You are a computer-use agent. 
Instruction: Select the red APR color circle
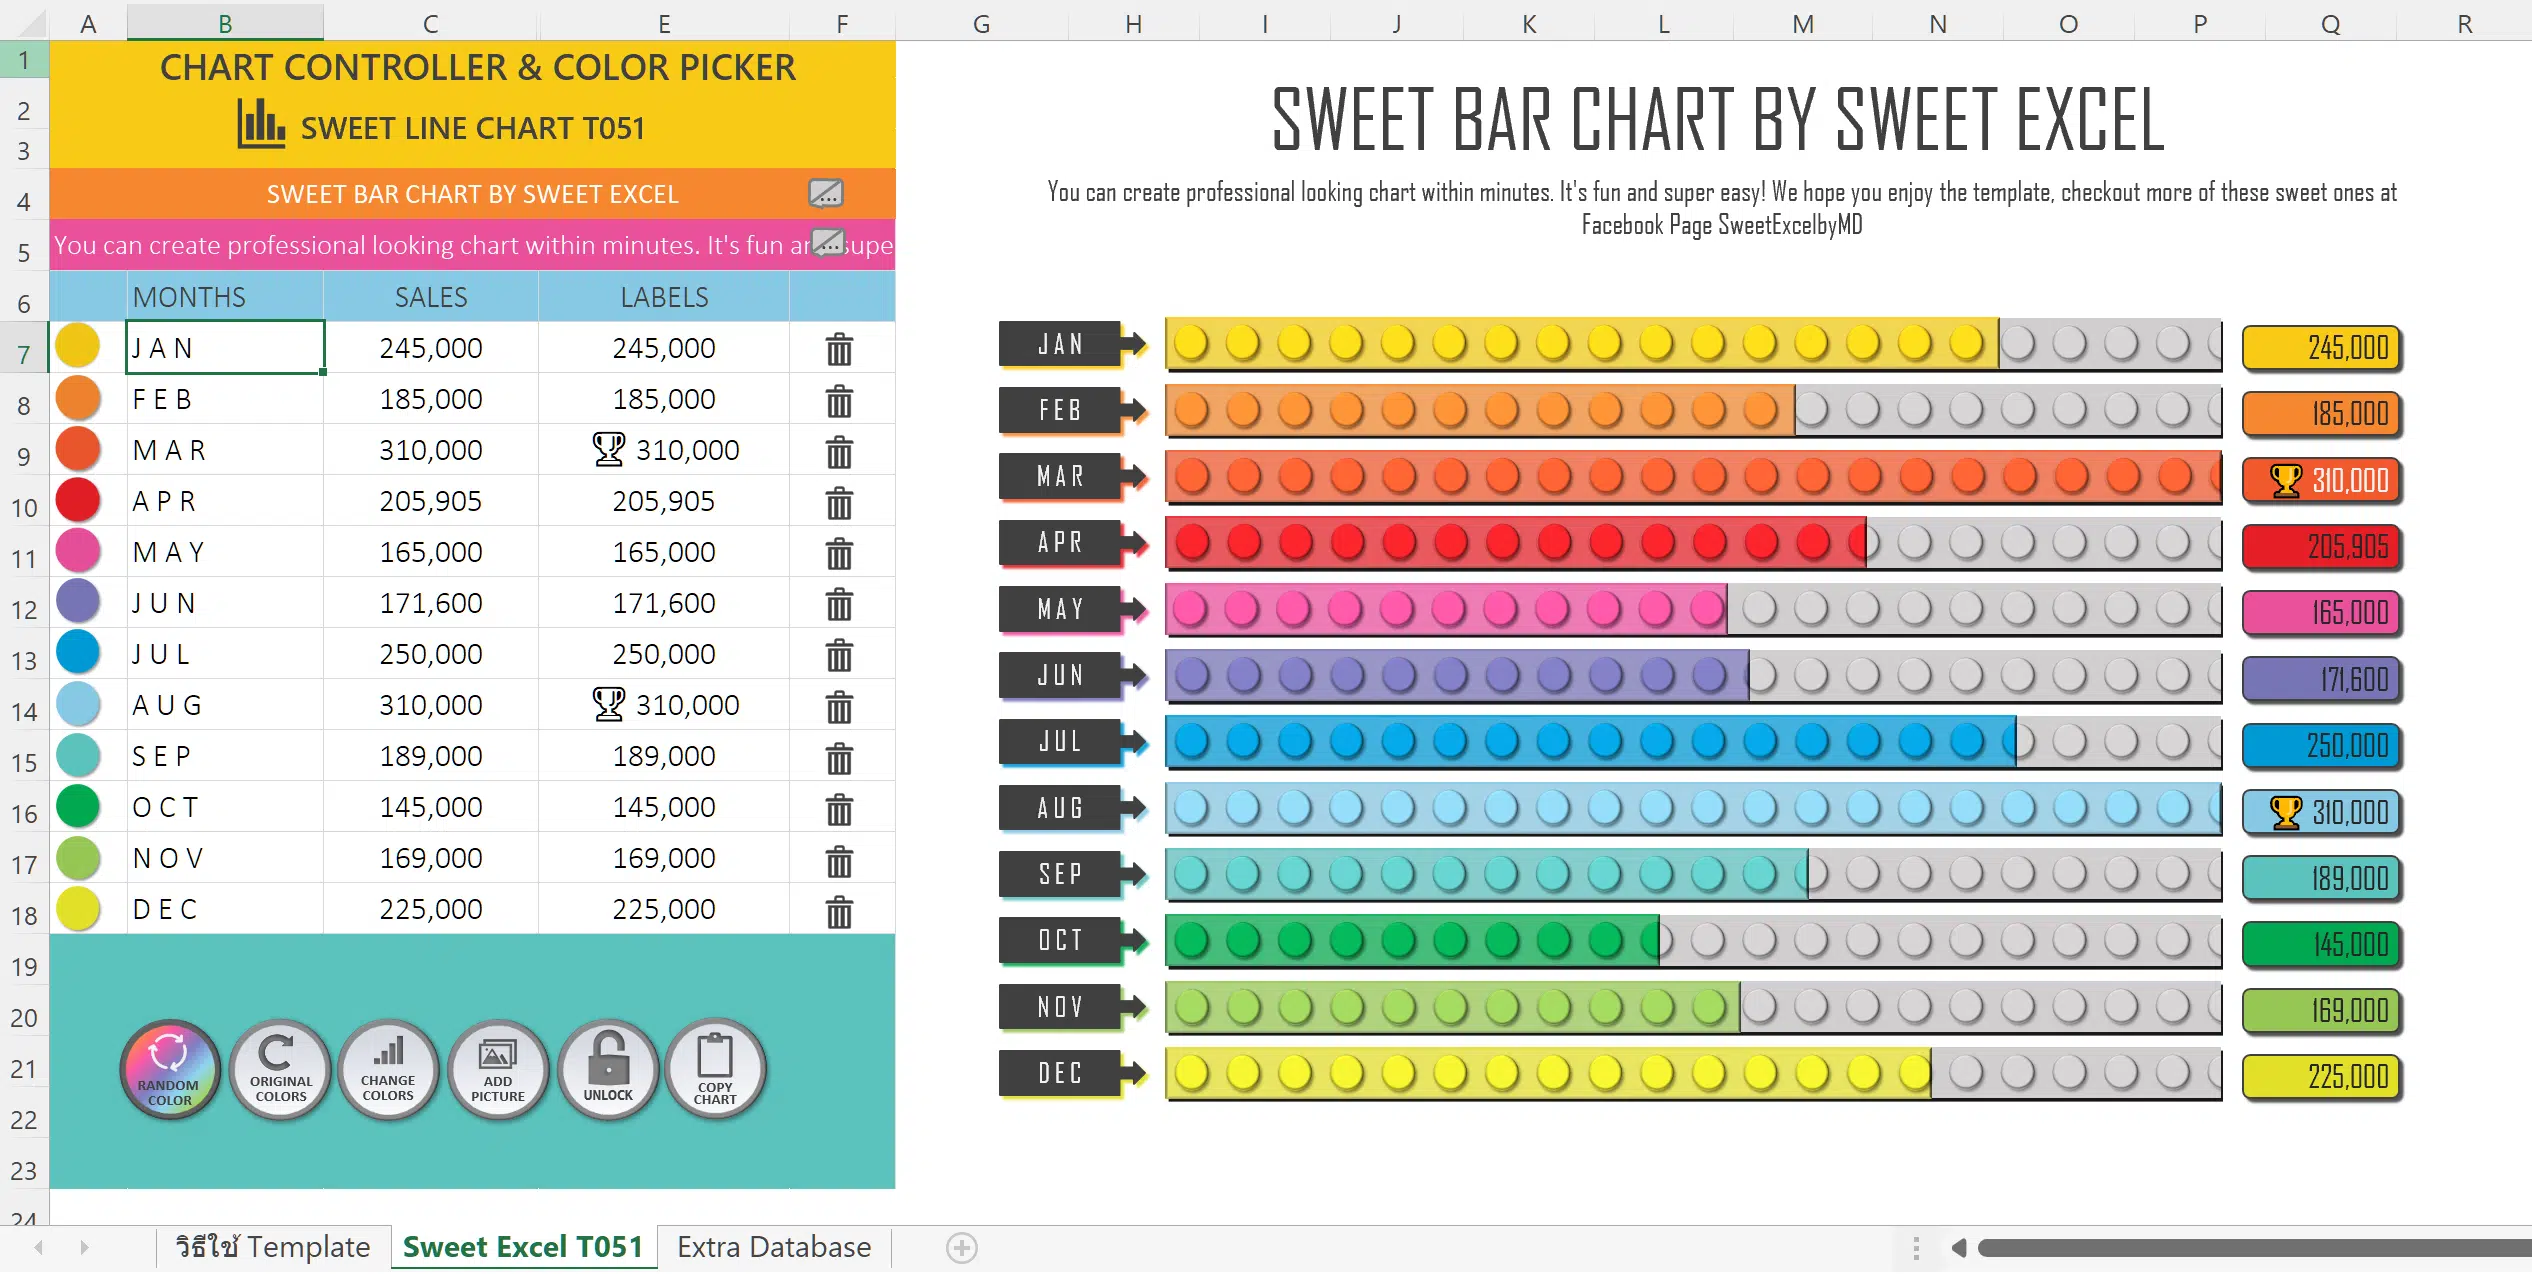click(78, 499)
